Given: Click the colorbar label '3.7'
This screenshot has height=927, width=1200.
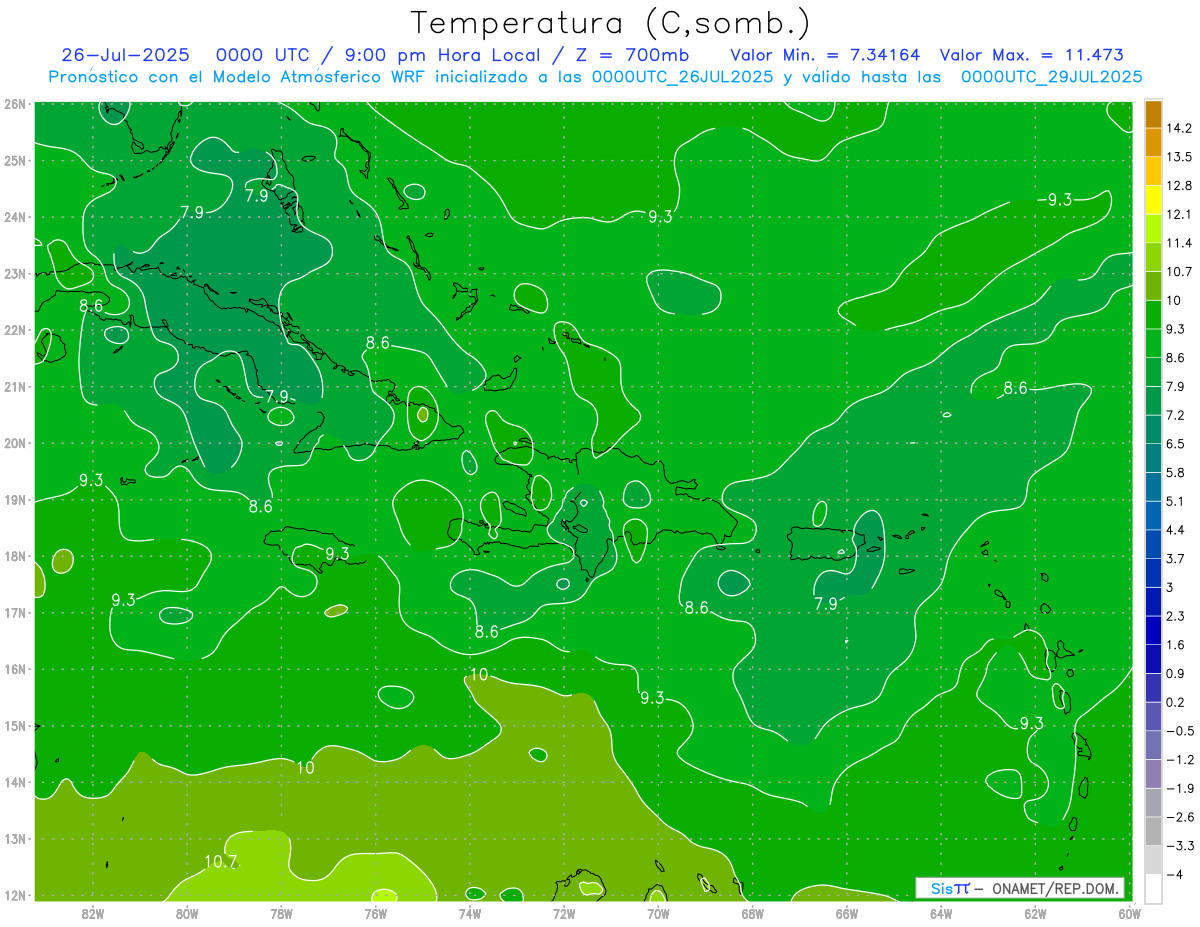Looking at the screenshot, I should click(1175, 558).
